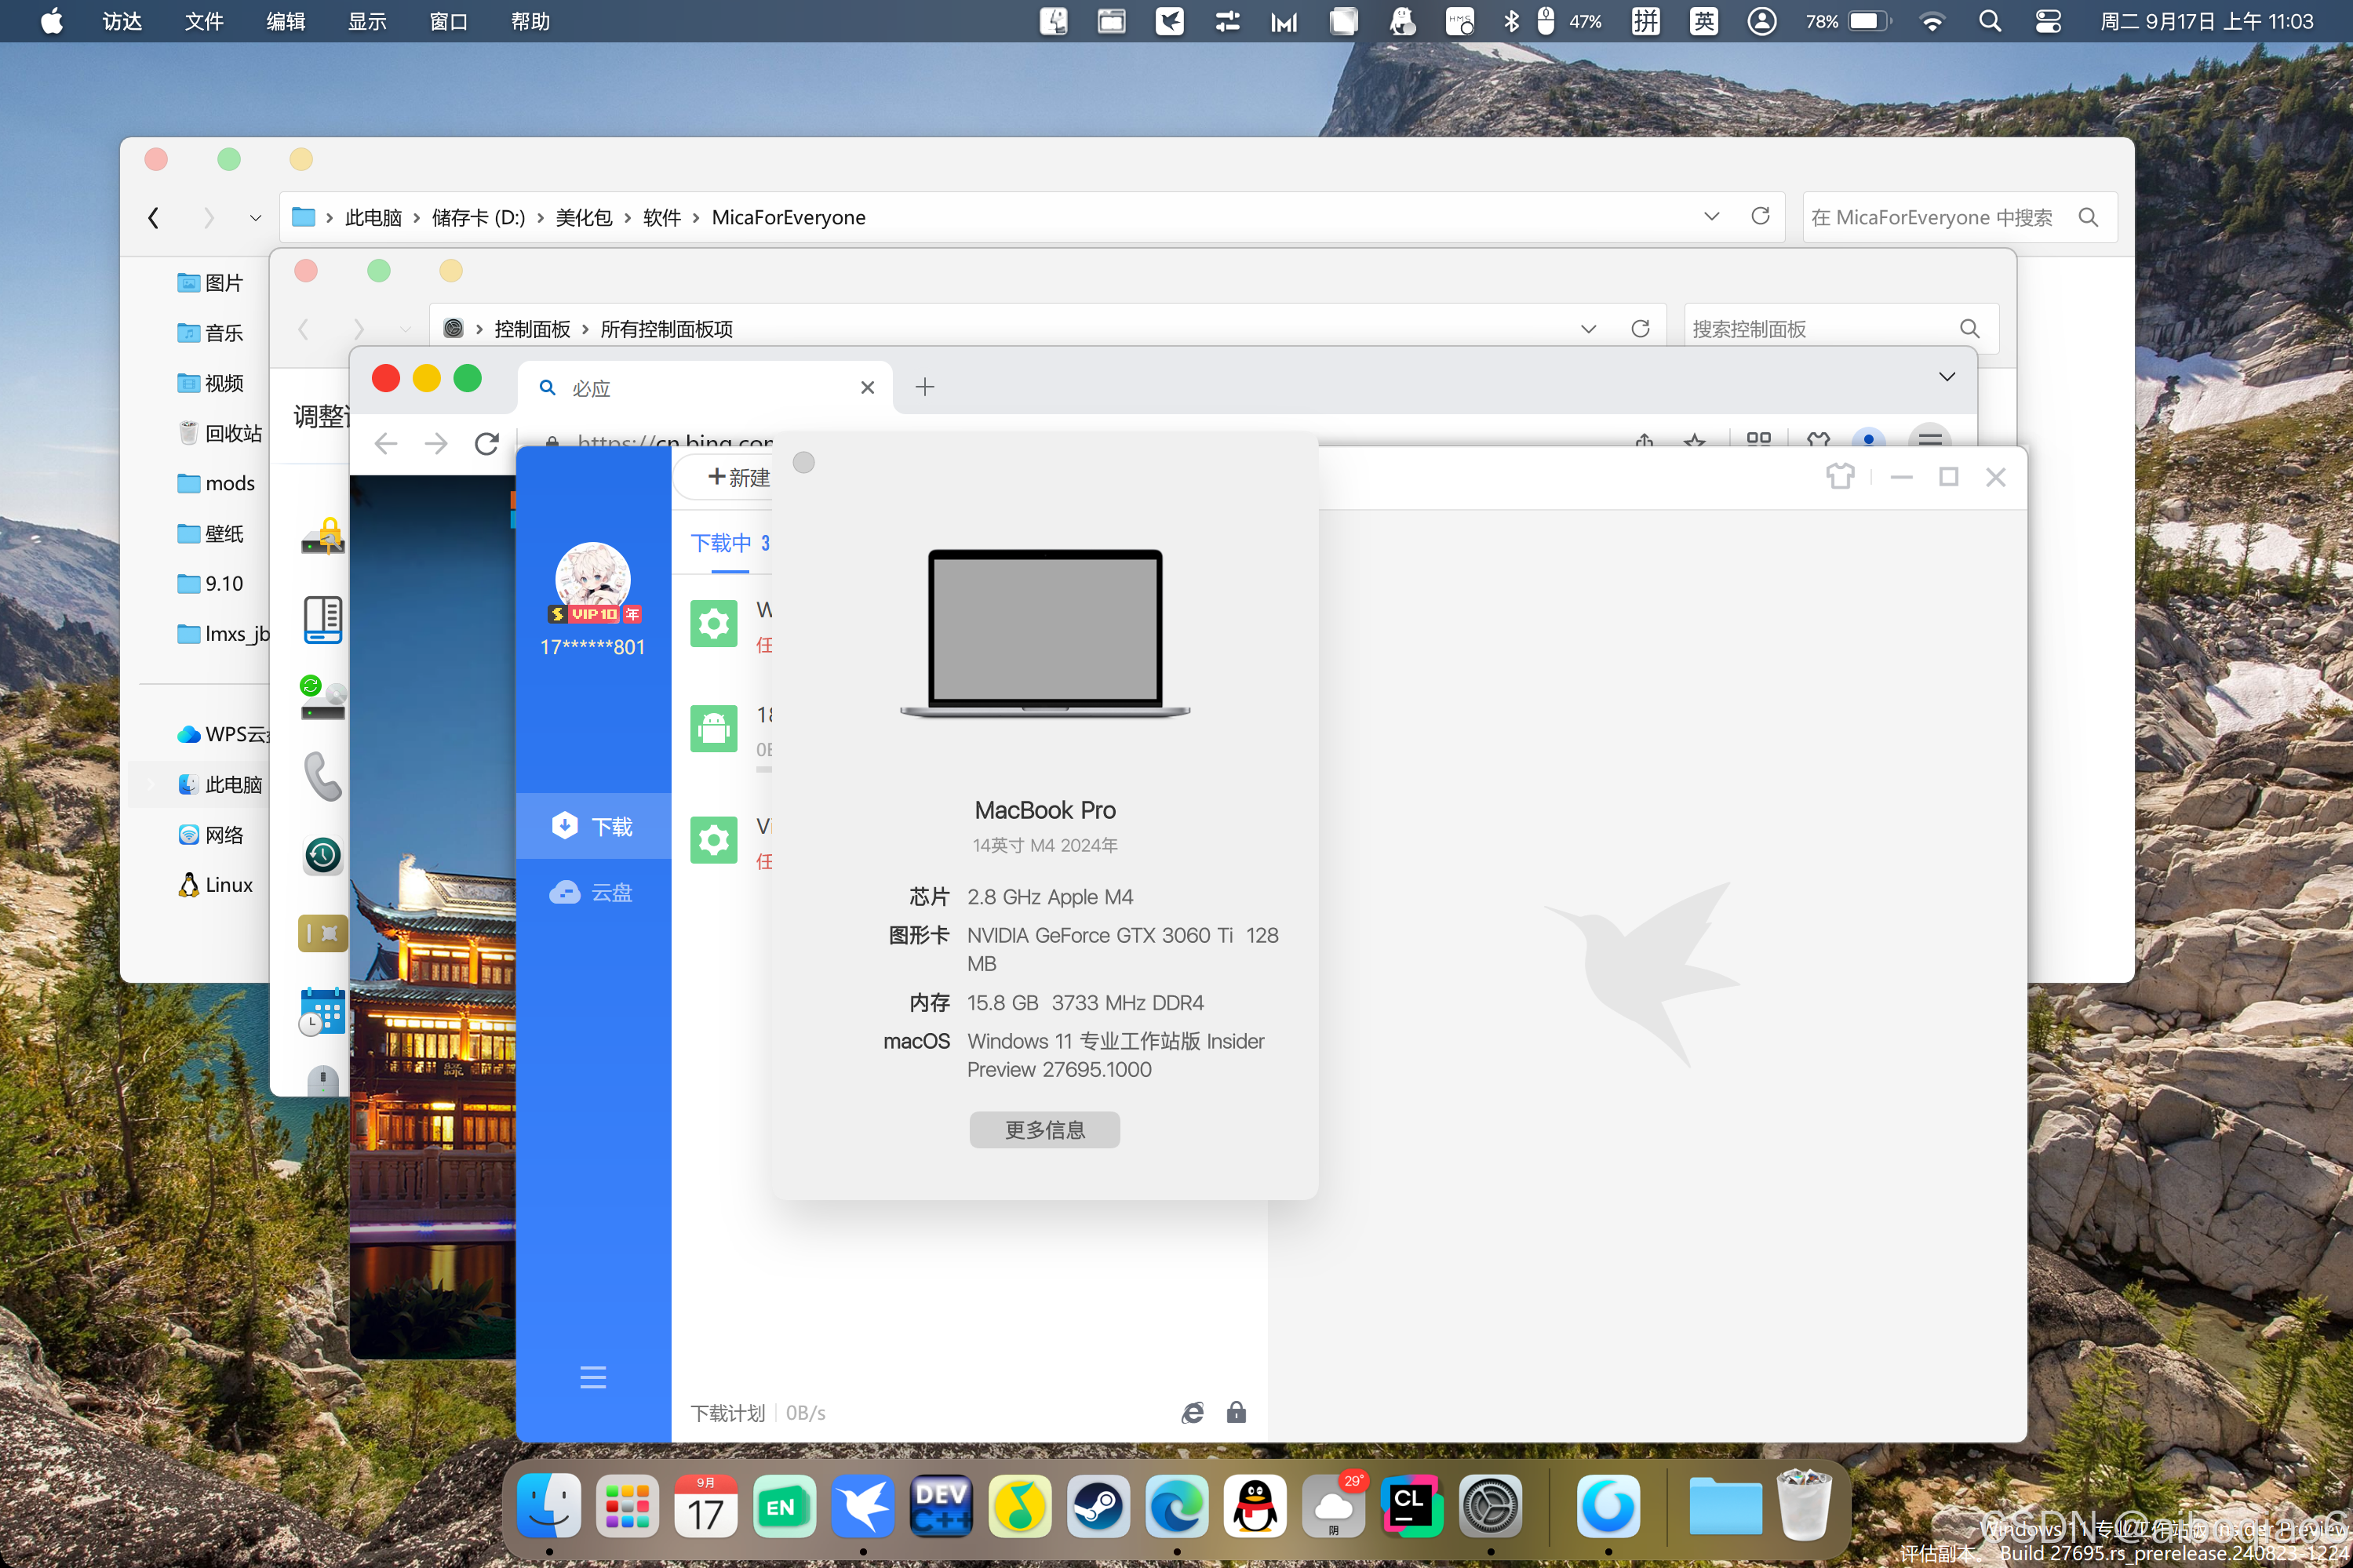Select 此电脑 in the explorer sidebar
This screenshot has width=2353, height=1568.
[x=220, y=784]
